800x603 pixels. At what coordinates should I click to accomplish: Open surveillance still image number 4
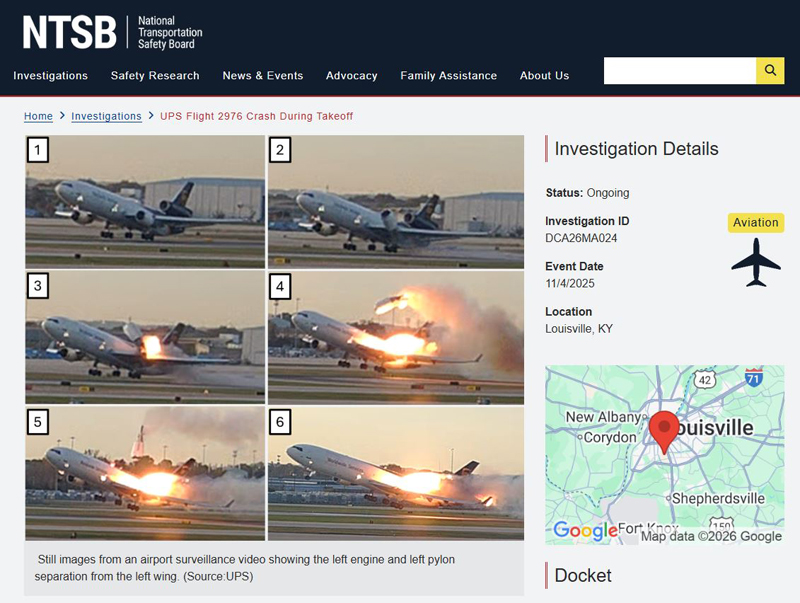pos(396,337)
